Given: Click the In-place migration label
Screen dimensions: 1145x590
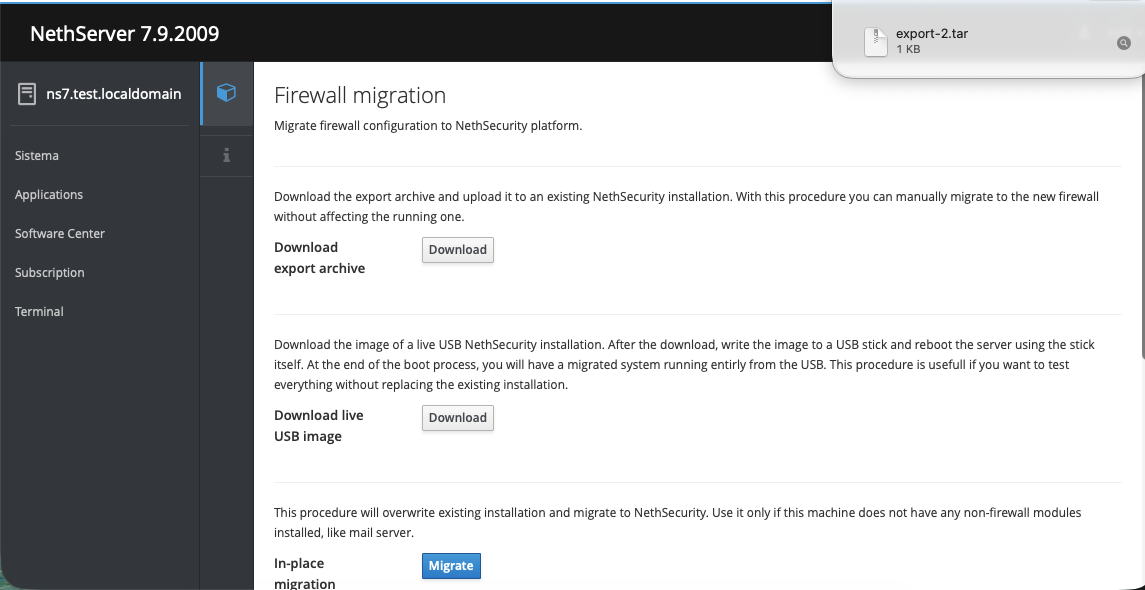Looking at the screenshot, I should pyautogui.click(x=305, y=573).
